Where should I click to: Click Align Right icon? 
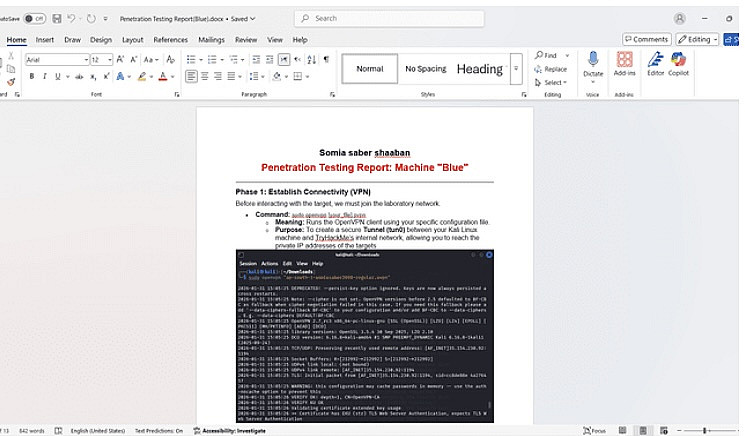pyautogui.click(x=218, y=76)
